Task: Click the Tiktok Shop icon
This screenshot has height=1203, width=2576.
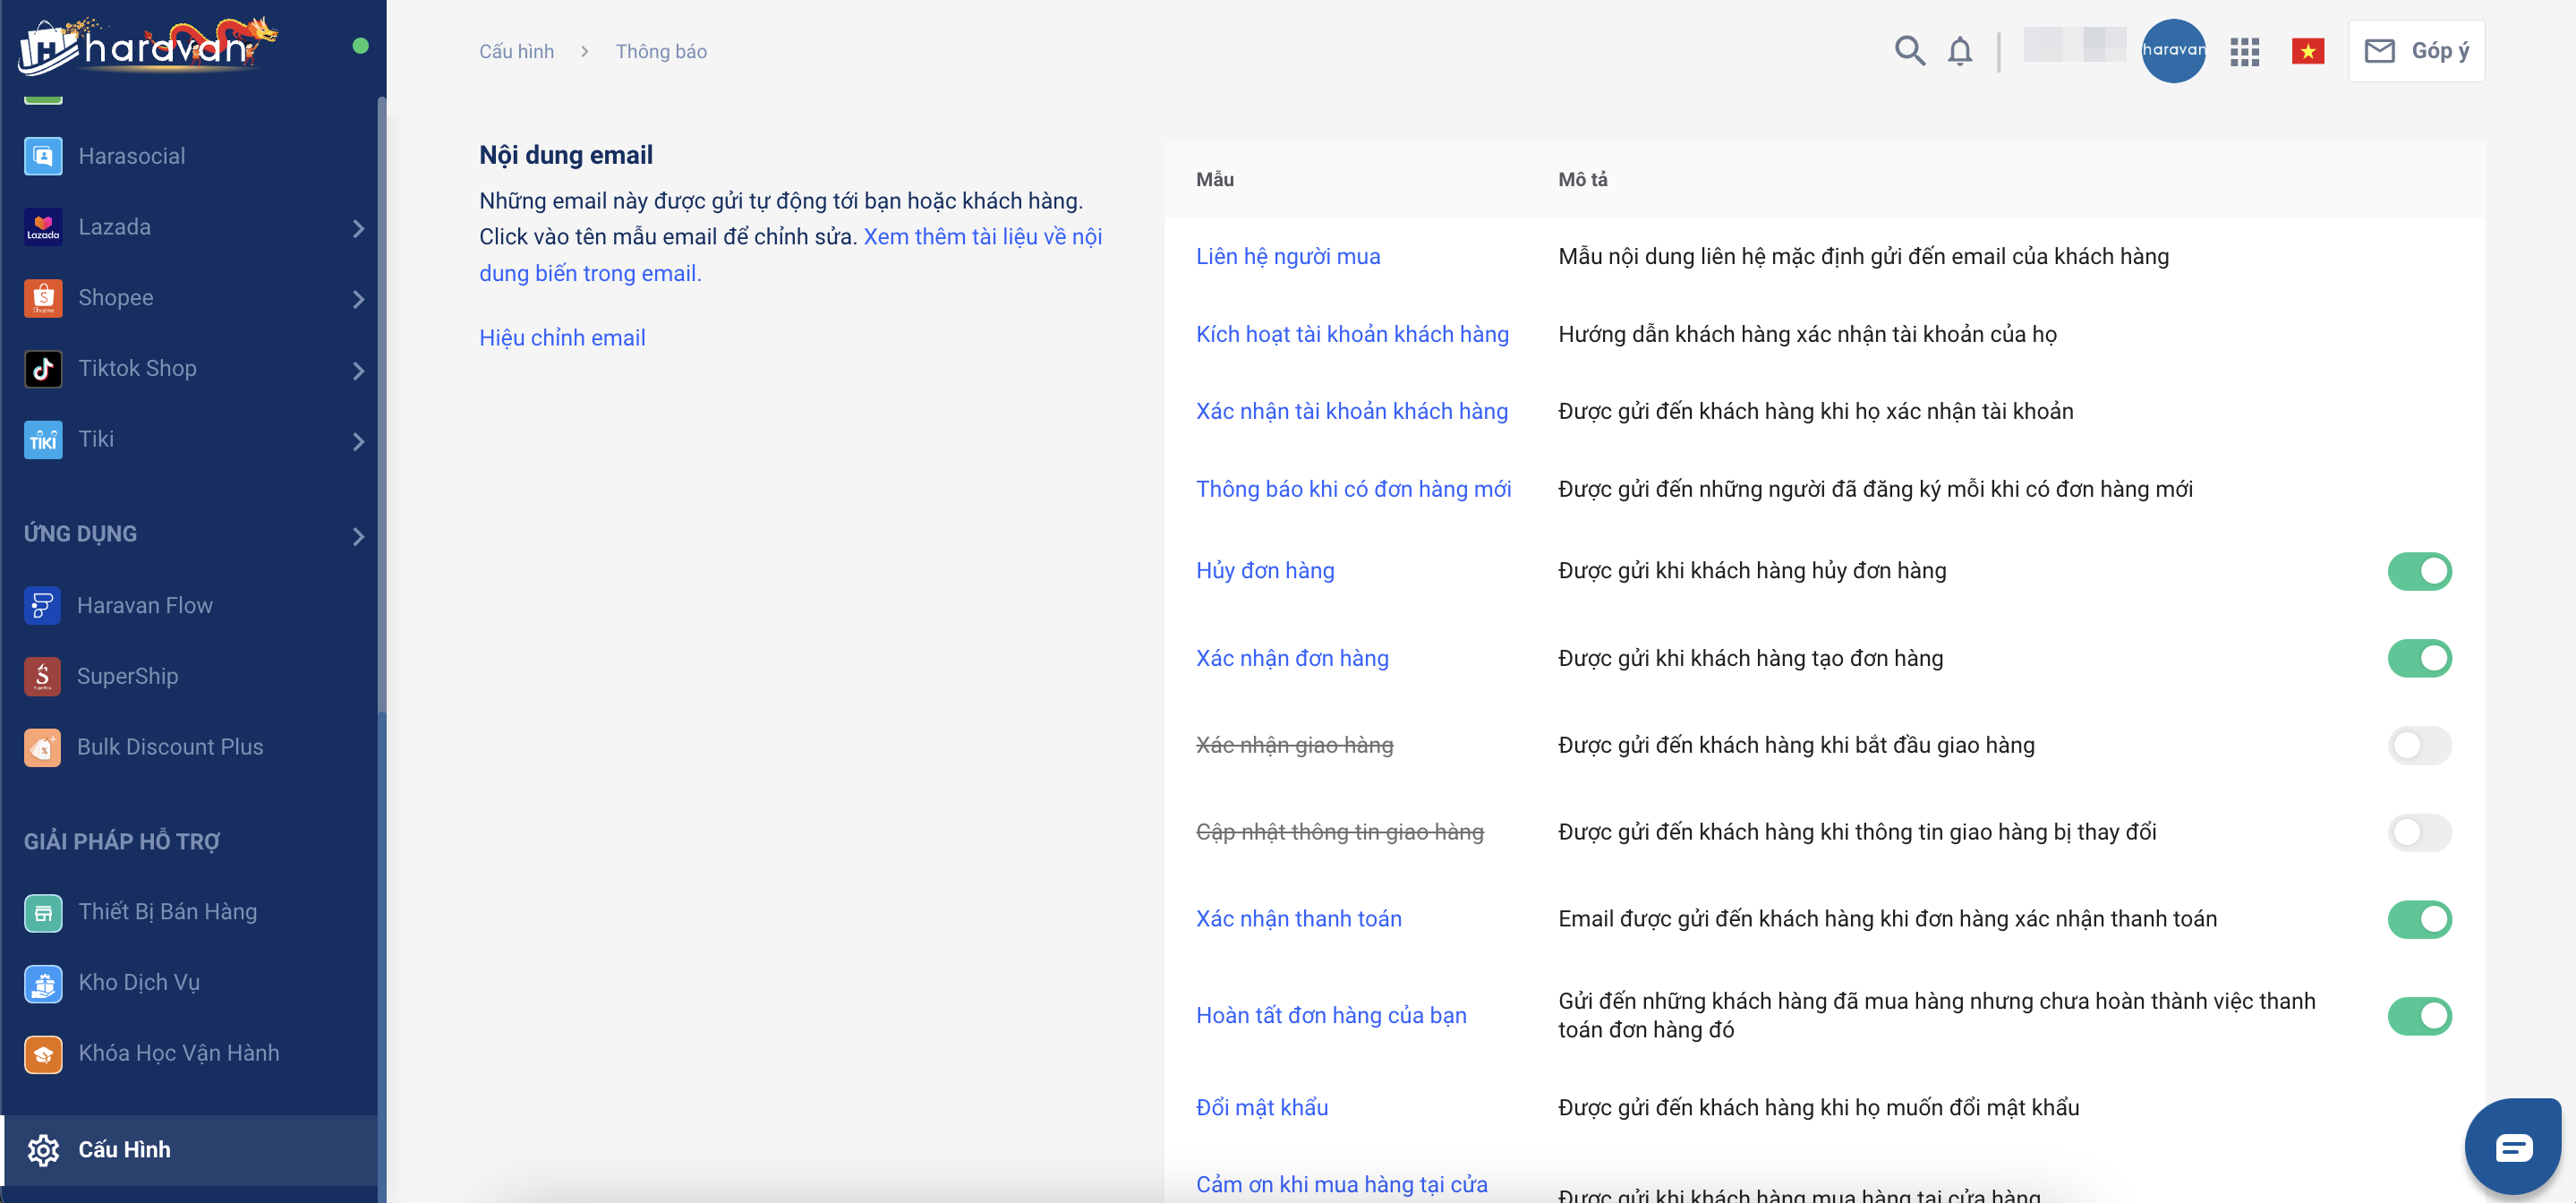Action: [x=43, y=369]
